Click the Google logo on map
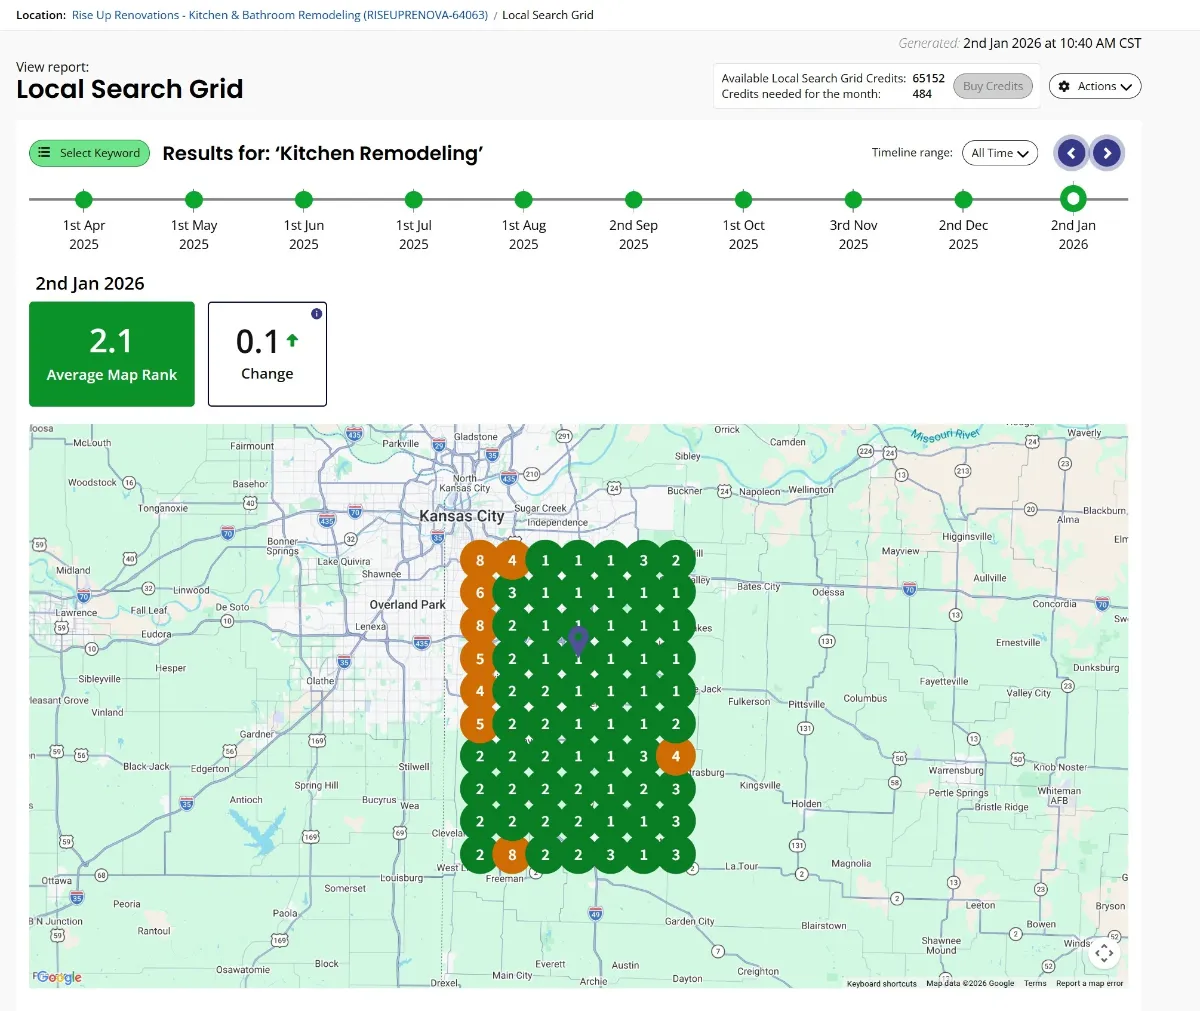 [59, 977]
